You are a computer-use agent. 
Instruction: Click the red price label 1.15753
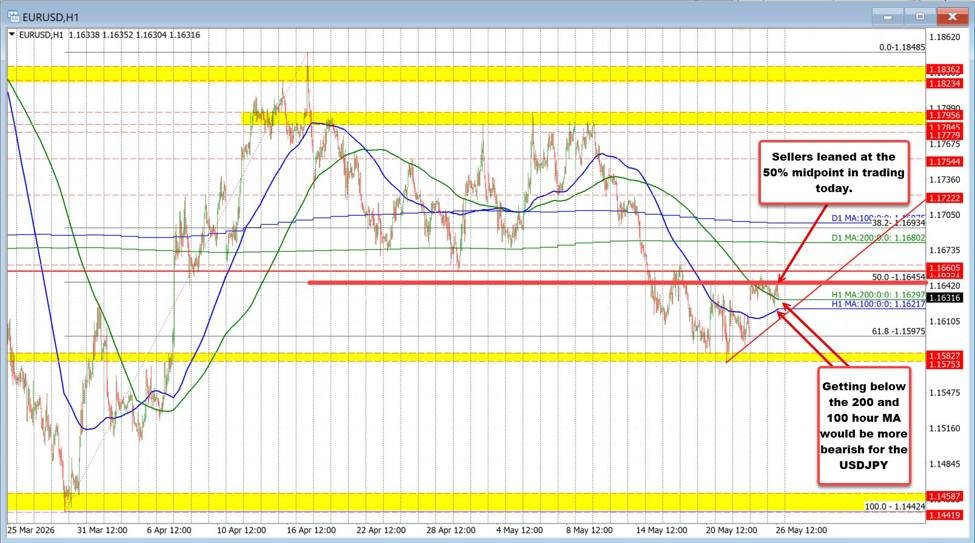point(945,364)
